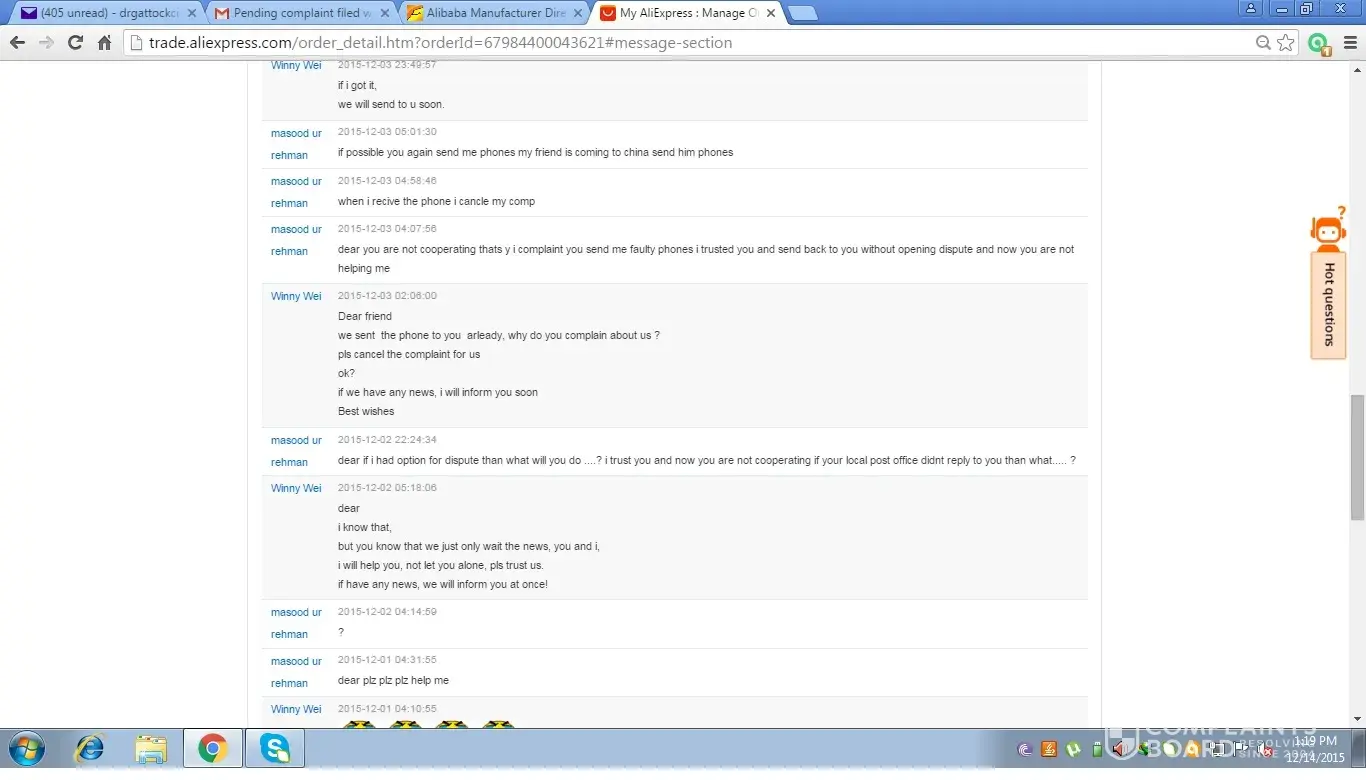Click the timestamp 2015-12-01 04:31:55

tap(387, 660)
